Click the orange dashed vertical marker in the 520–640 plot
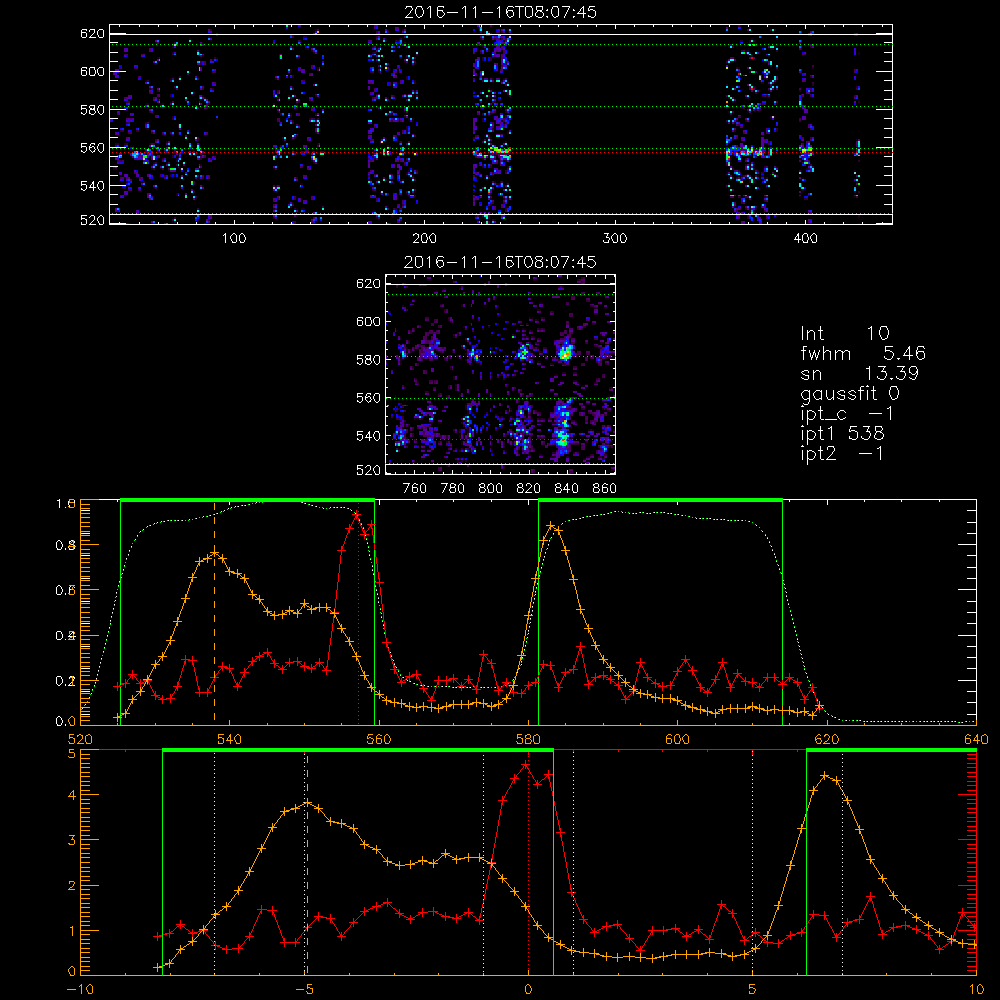The image size is (1000, 1000). point(214,612)
